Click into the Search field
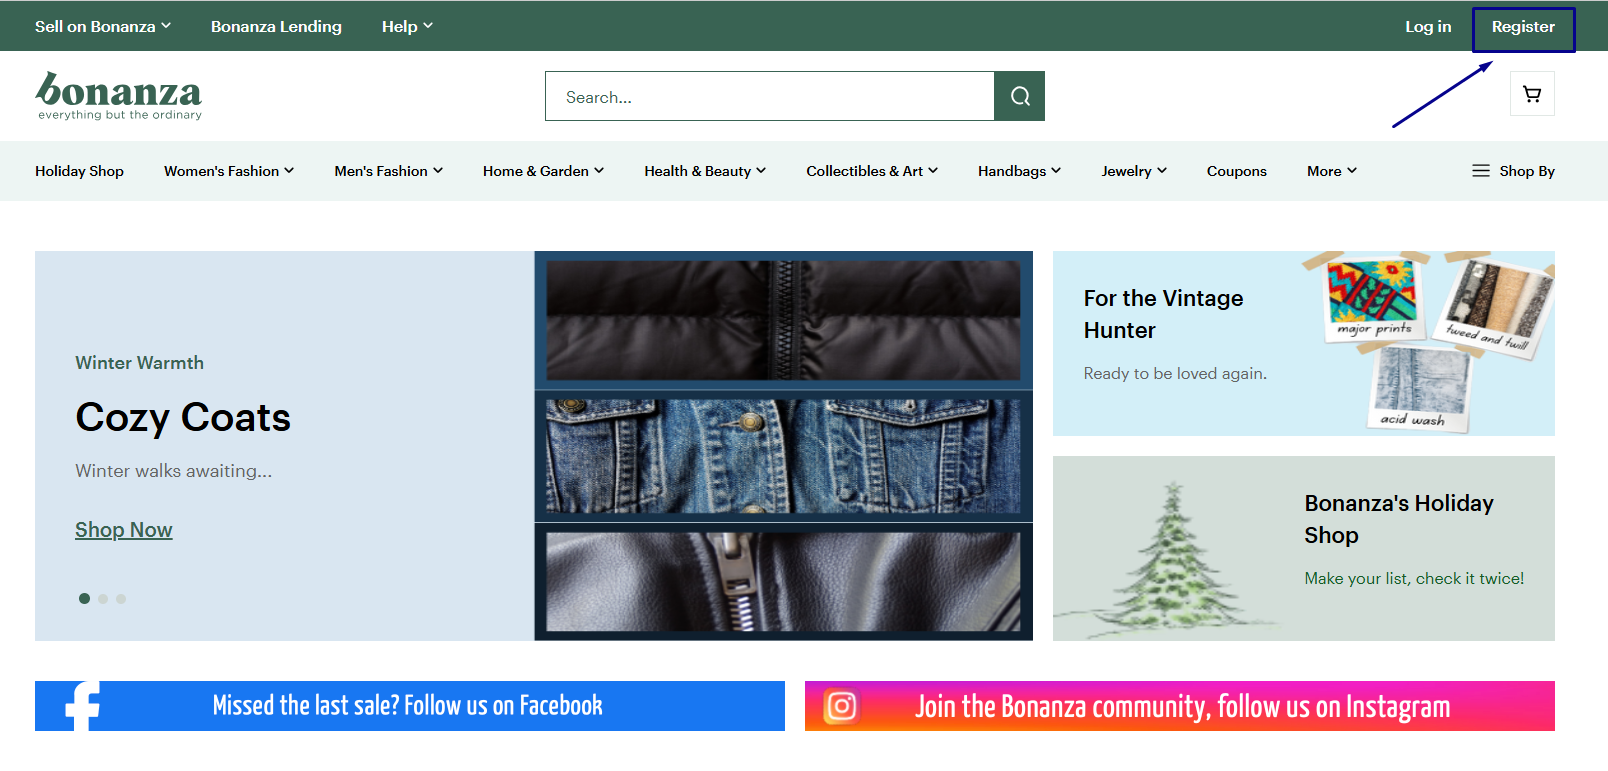Viewport: 1608px width, 771px height. (x=770, y=96)
